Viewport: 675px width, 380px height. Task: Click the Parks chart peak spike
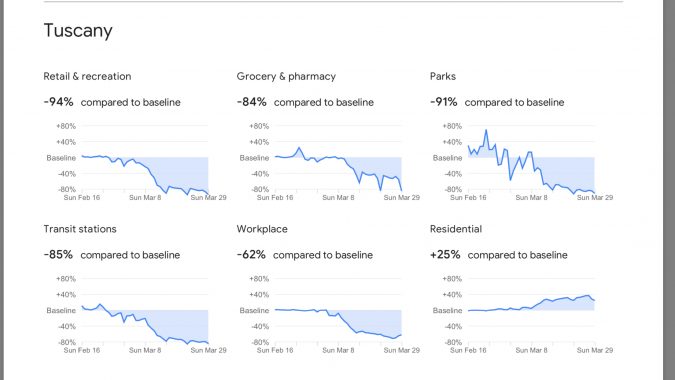click(x=486, y=130)
